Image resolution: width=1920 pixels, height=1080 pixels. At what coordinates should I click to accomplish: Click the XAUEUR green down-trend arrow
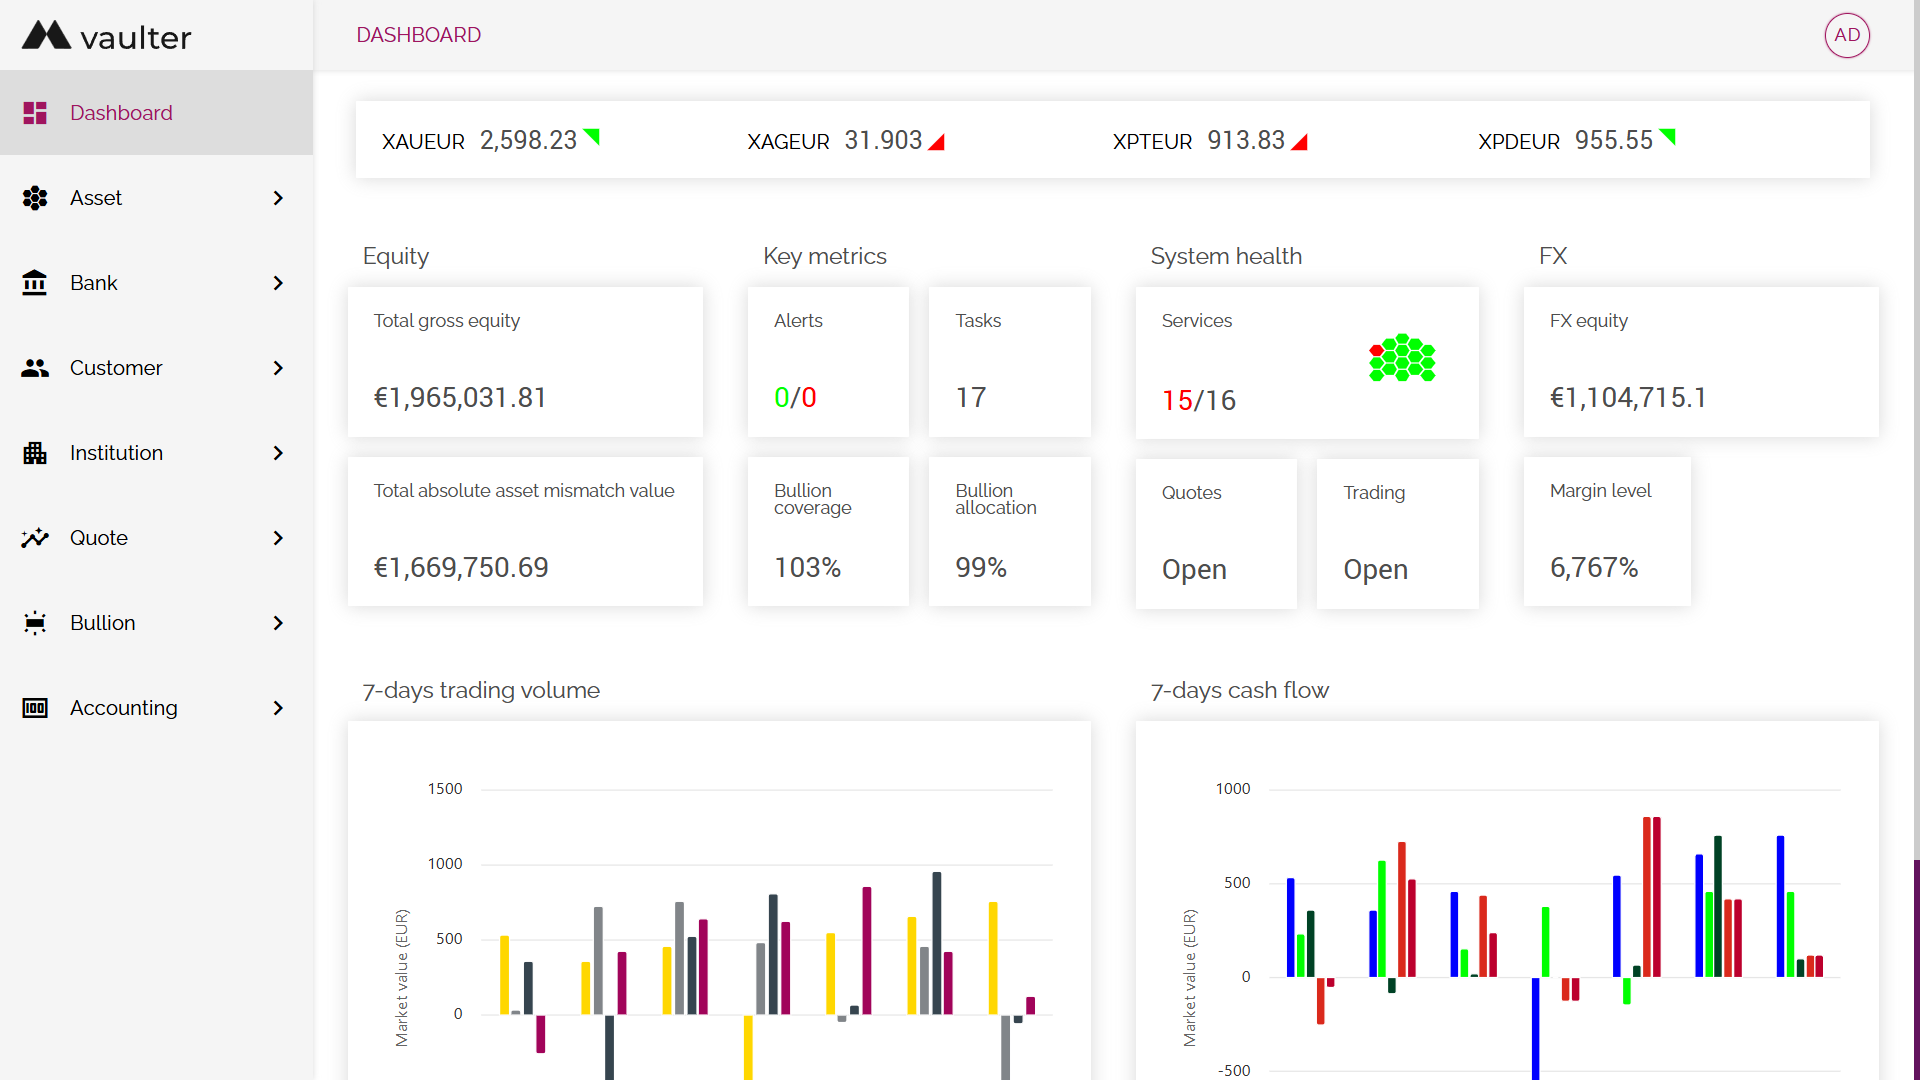pos(592,137)
